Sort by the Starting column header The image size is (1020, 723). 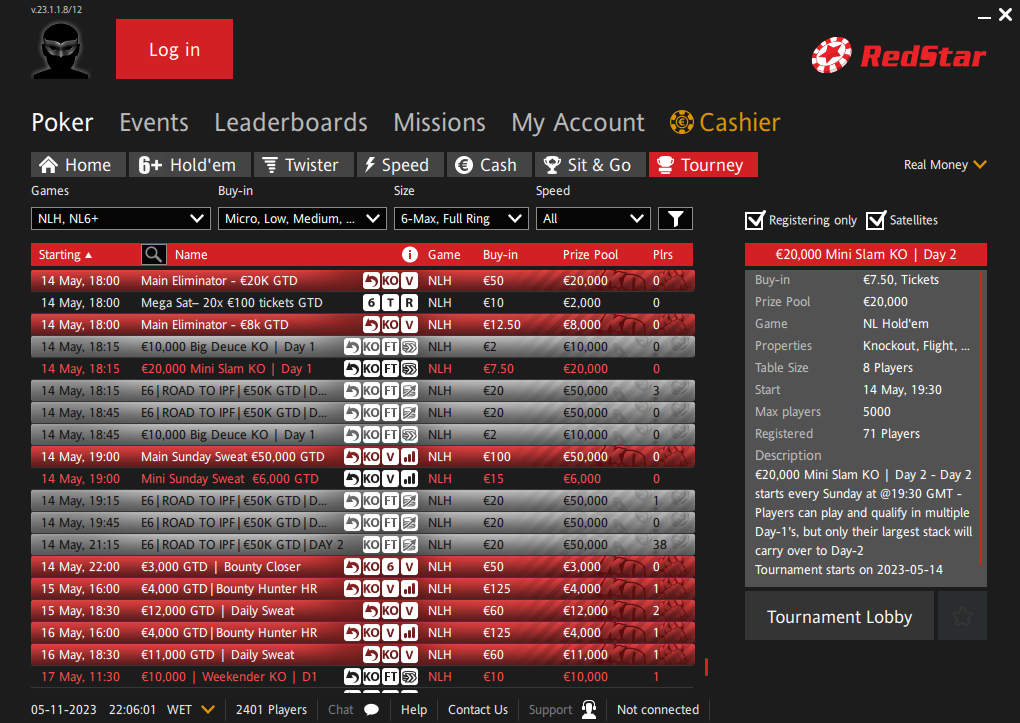pyautogui.click(x=65, y=254)
